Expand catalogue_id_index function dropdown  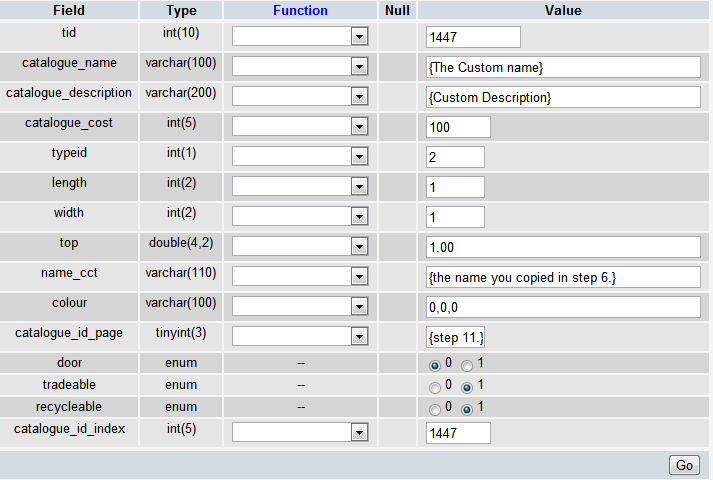300,432
